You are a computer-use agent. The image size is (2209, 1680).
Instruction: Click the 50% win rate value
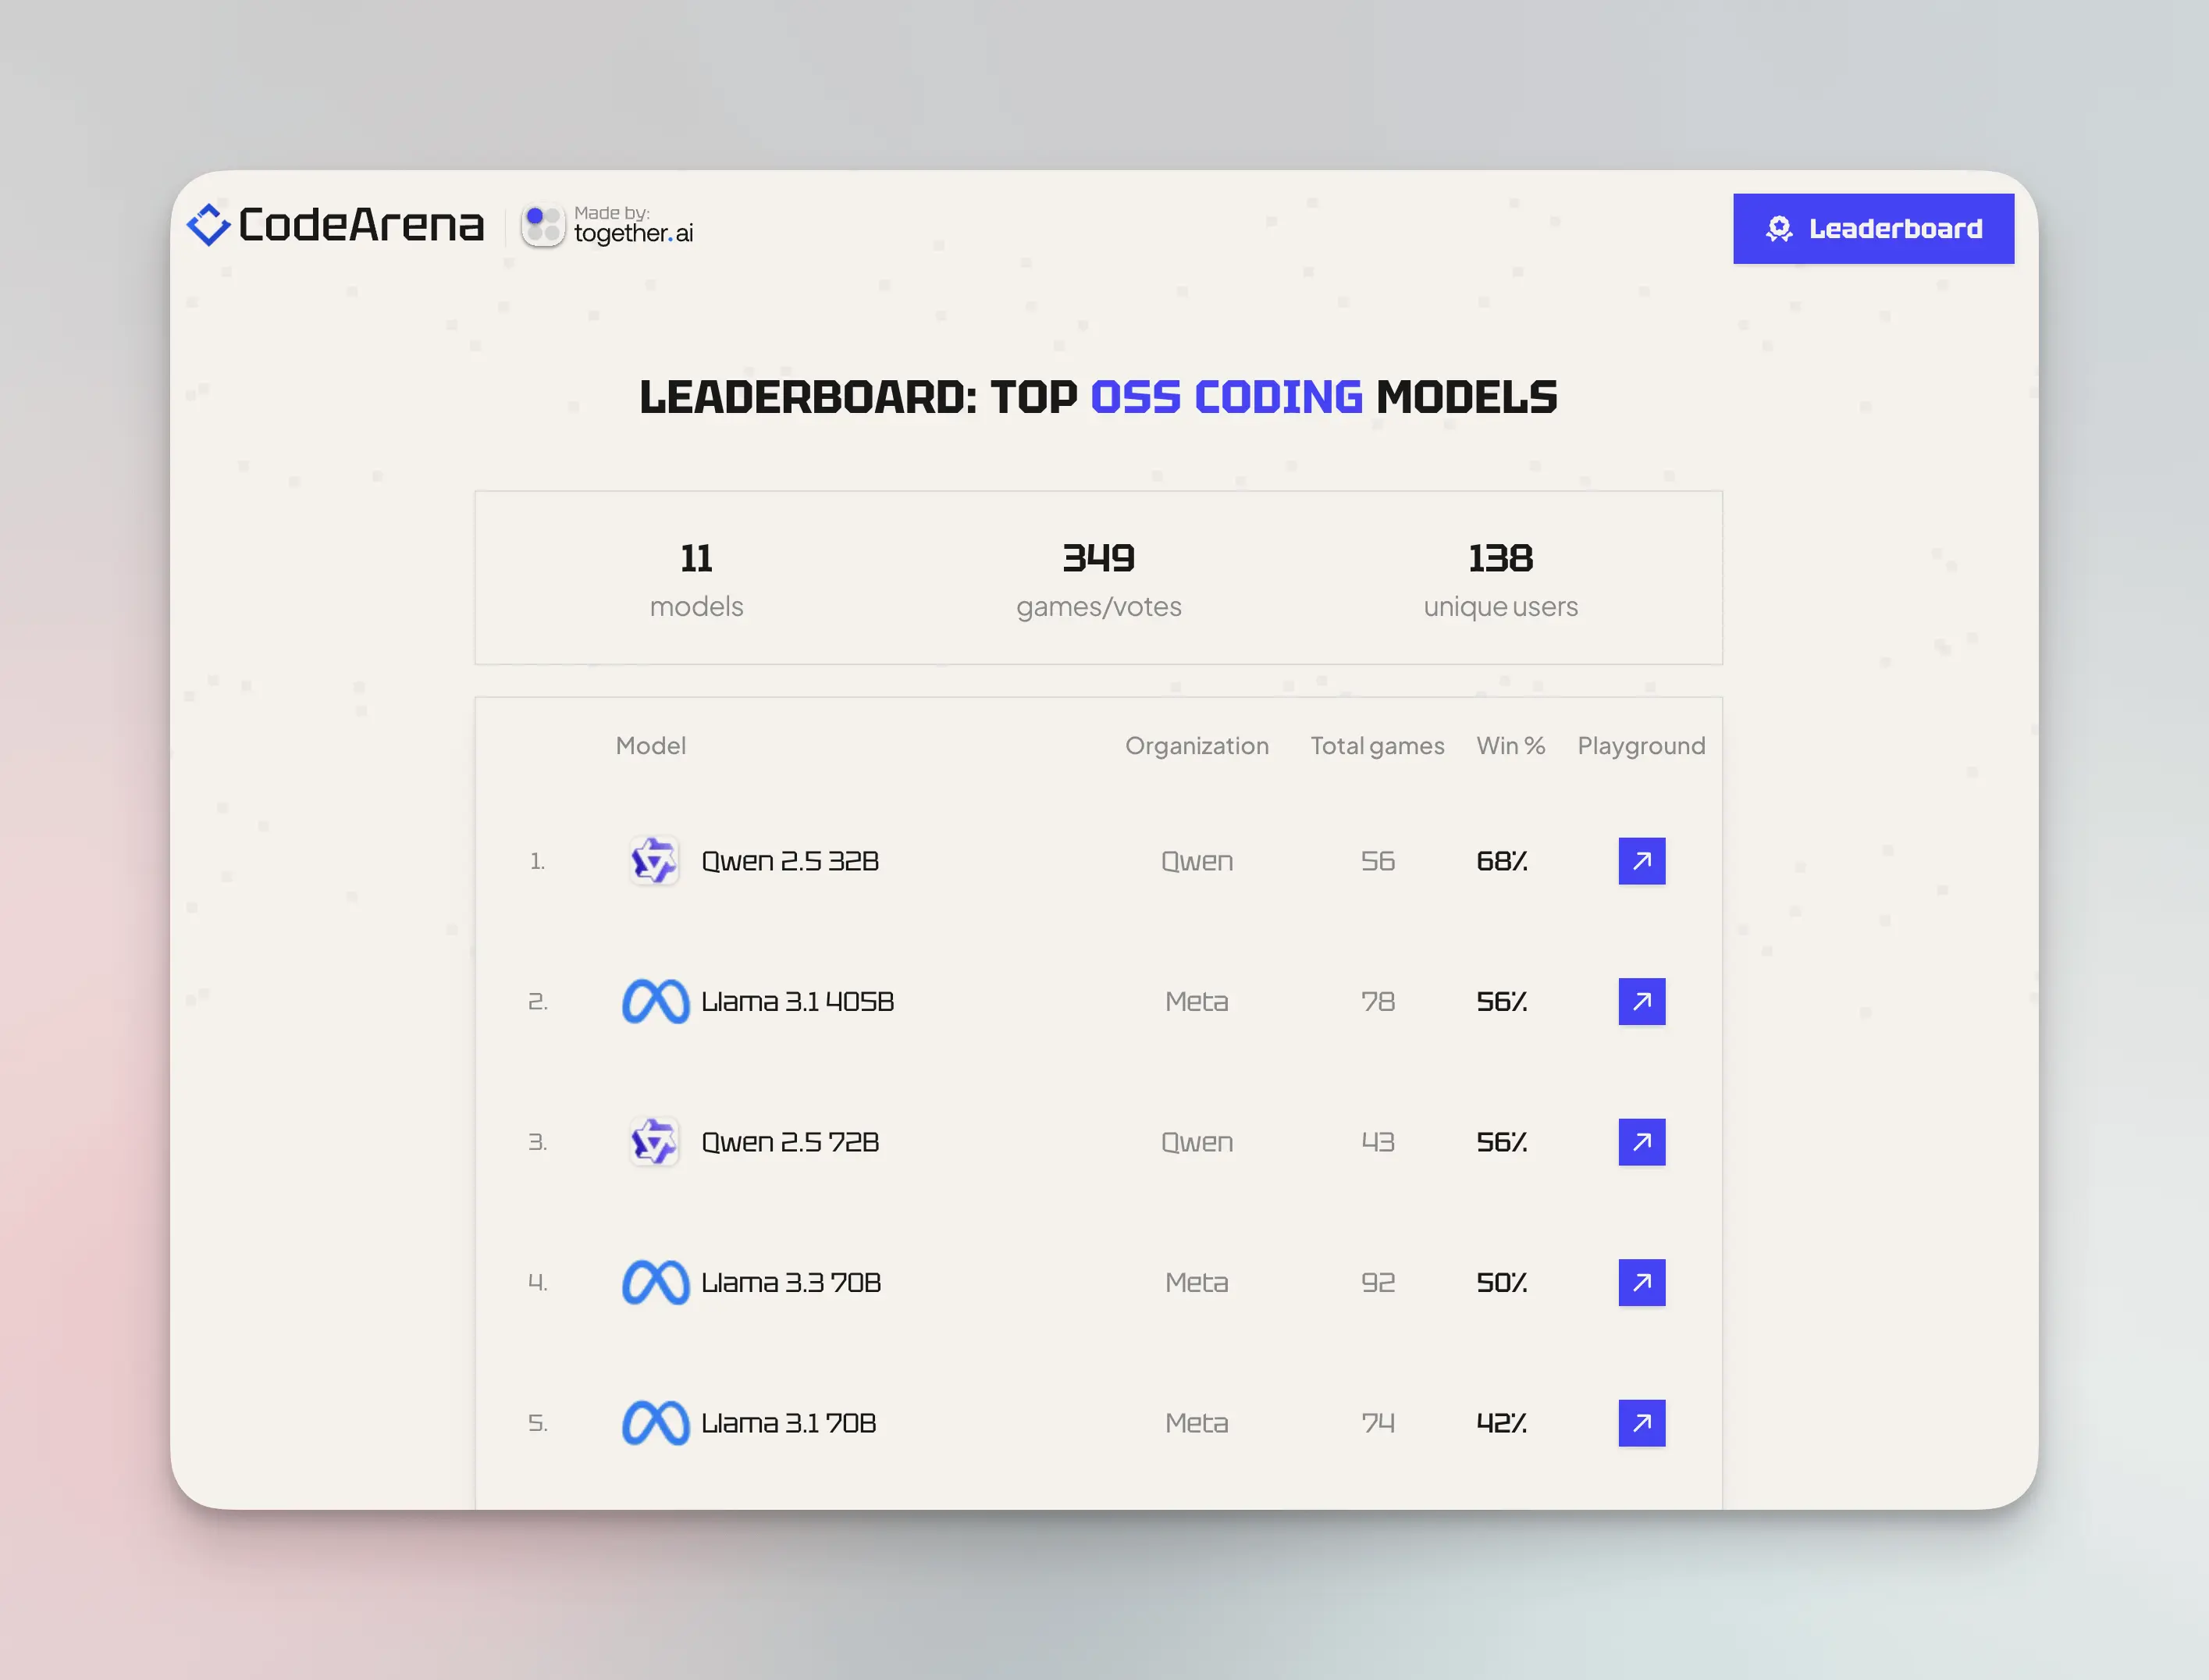click(1502, 1282)
